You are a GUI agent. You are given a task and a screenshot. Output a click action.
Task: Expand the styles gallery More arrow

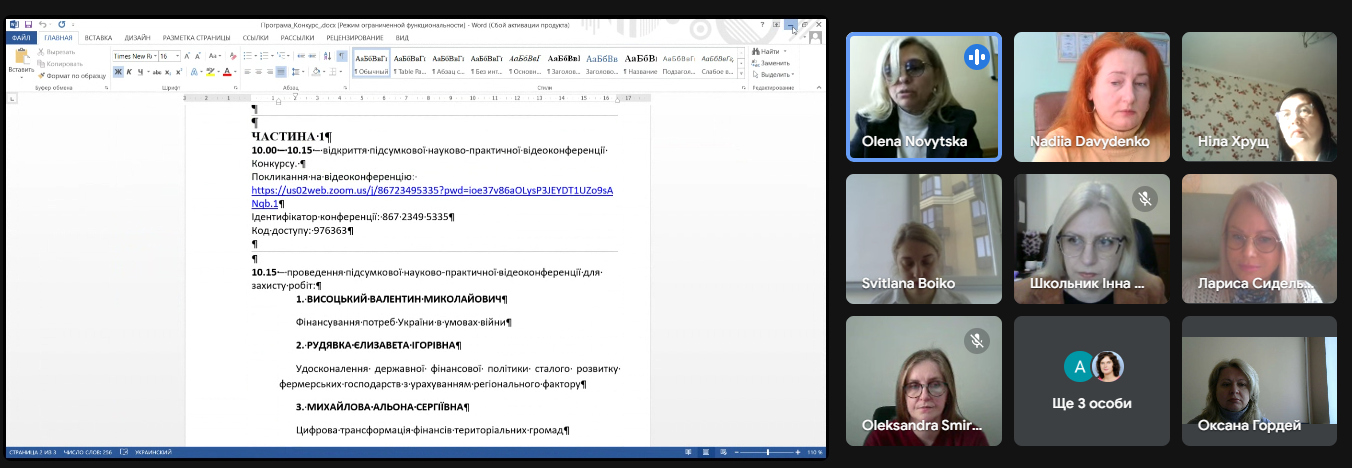tap(741, 74)
